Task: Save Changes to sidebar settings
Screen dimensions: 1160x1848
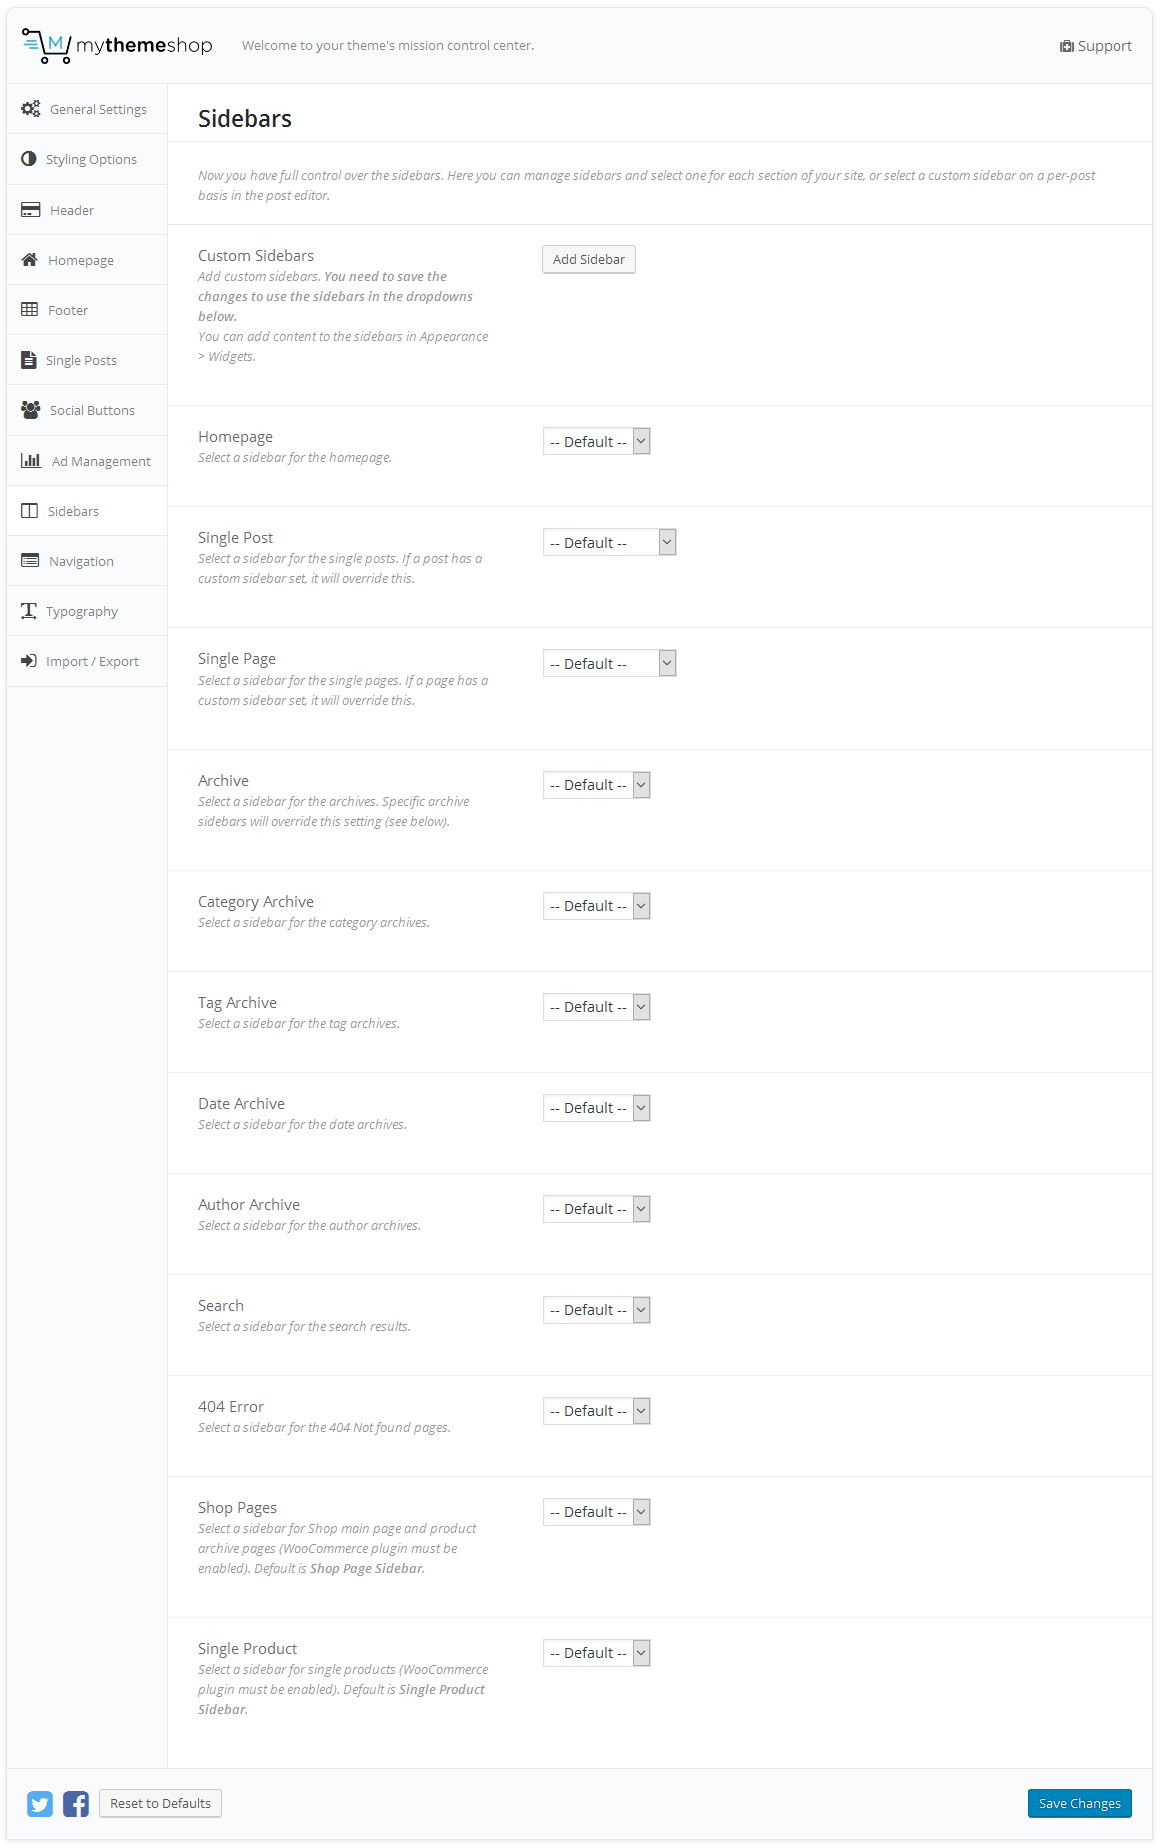Action: [1079, 1804]
